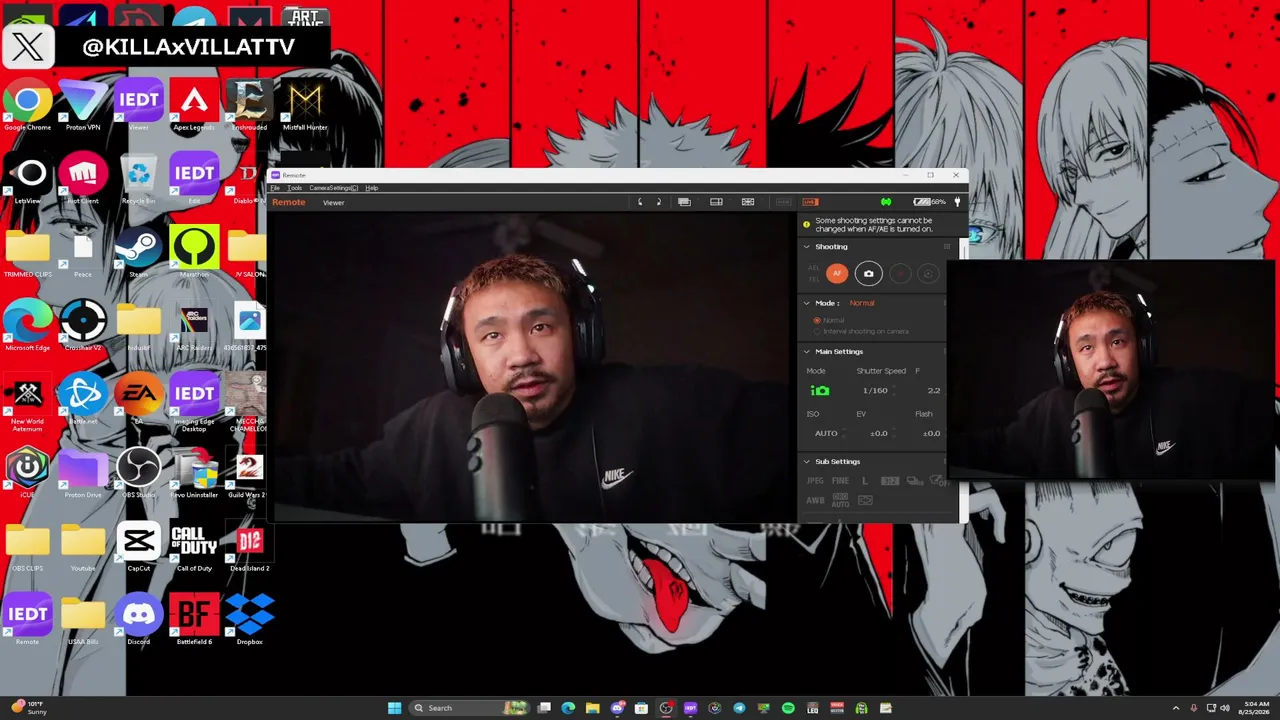Open the Tools menu in Remote
The height and width of the screenshot is (720, 1280).
pos(295,188)
